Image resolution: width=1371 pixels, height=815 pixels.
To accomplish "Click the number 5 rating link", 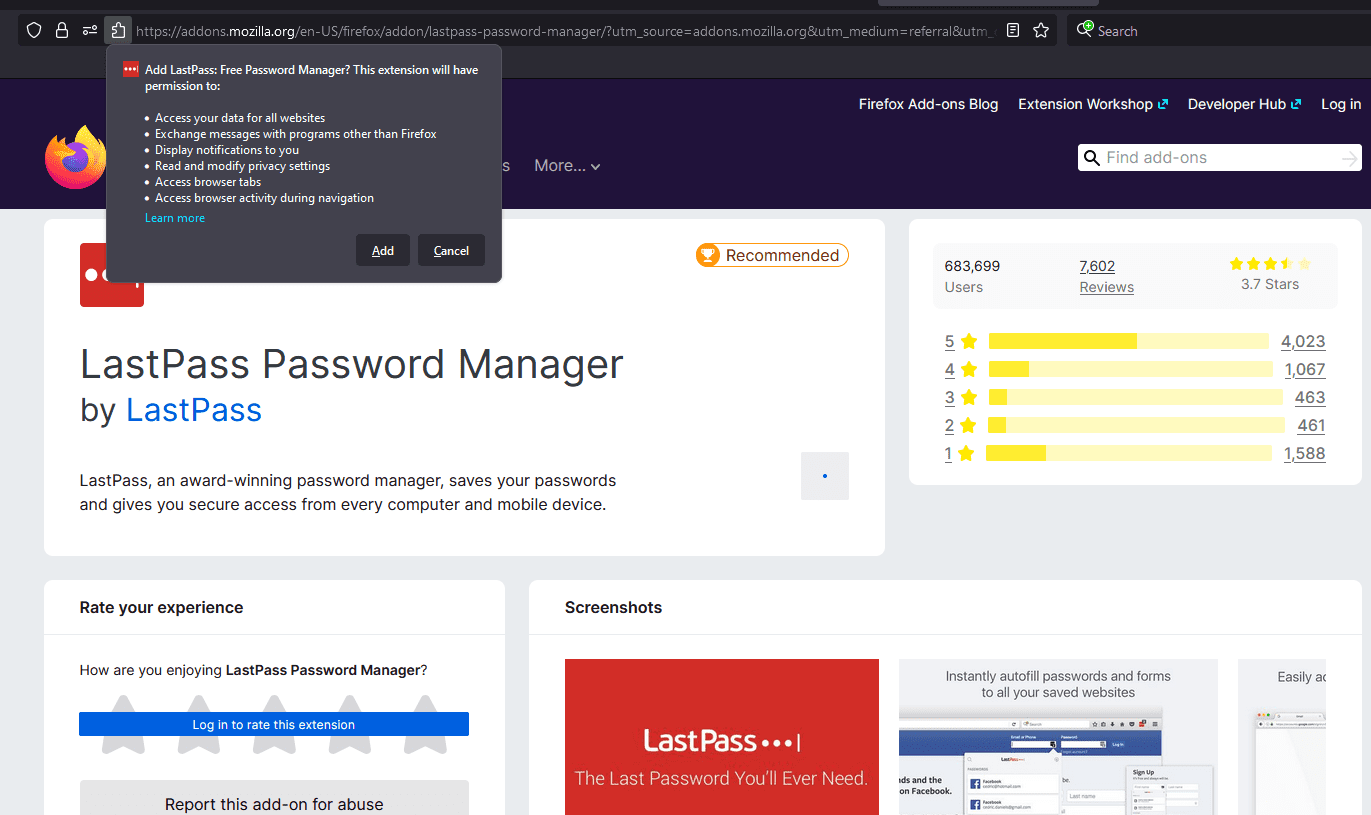I will (x=949, y=342).
